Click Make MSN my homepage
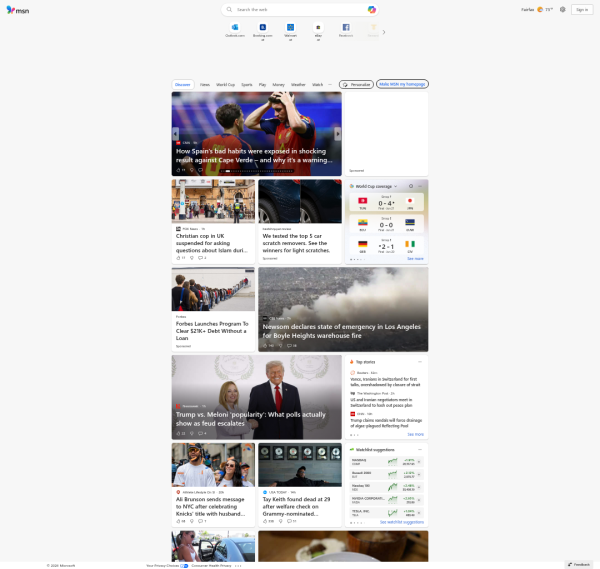The image size is (600, 569). point(402,84)
